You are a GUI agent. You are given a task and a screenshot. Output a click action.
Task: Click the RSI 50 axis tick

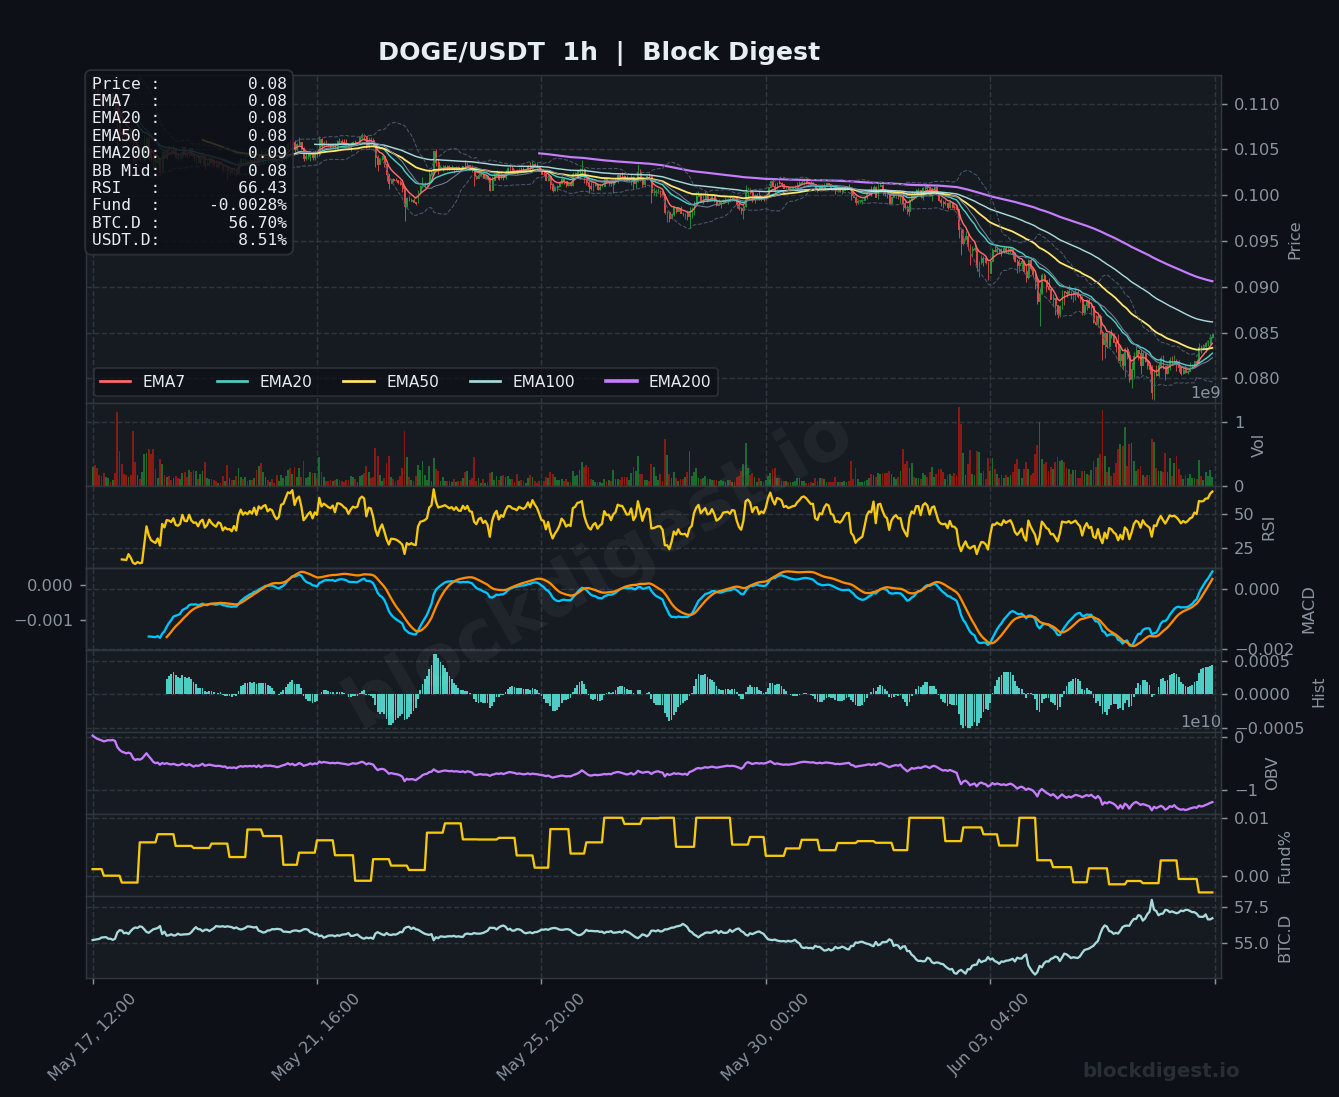point(1244,515)
